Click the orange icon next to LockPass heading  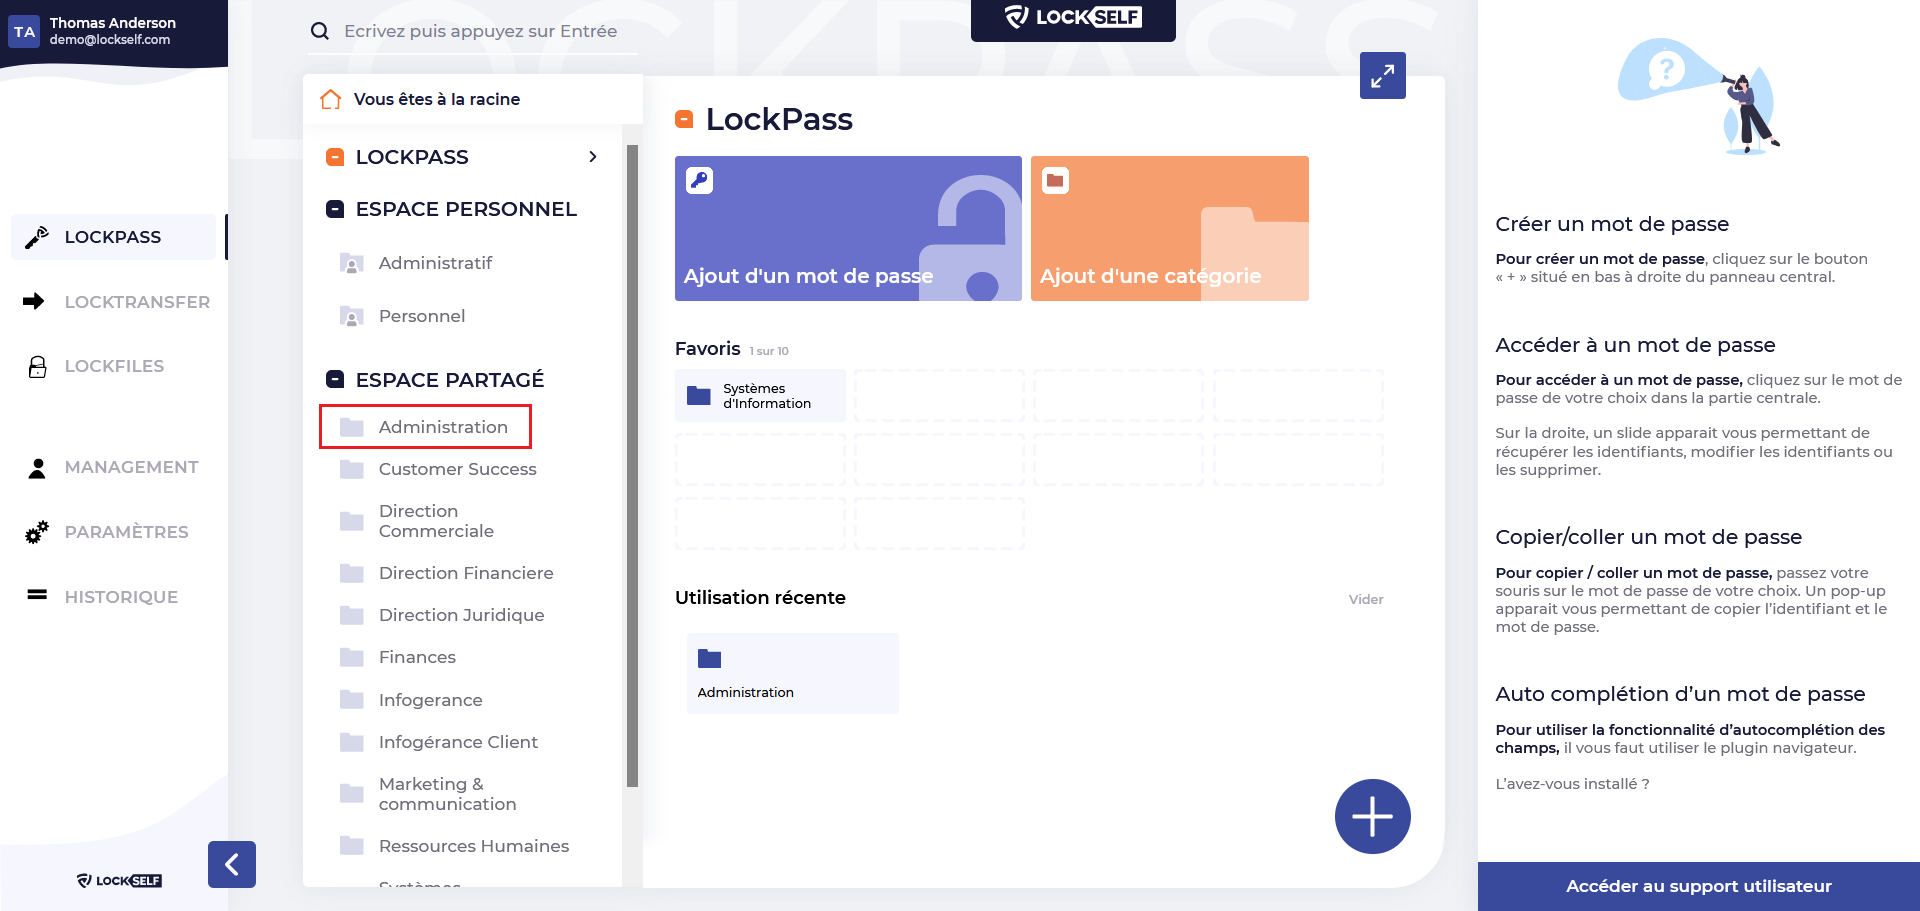(x=685, y=119)
